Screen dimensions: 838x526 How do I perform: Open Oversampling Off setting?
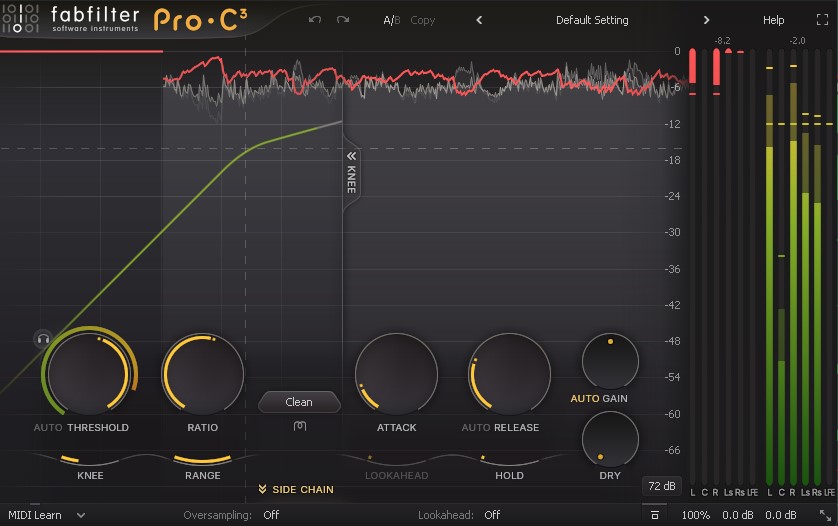(271, 515)
